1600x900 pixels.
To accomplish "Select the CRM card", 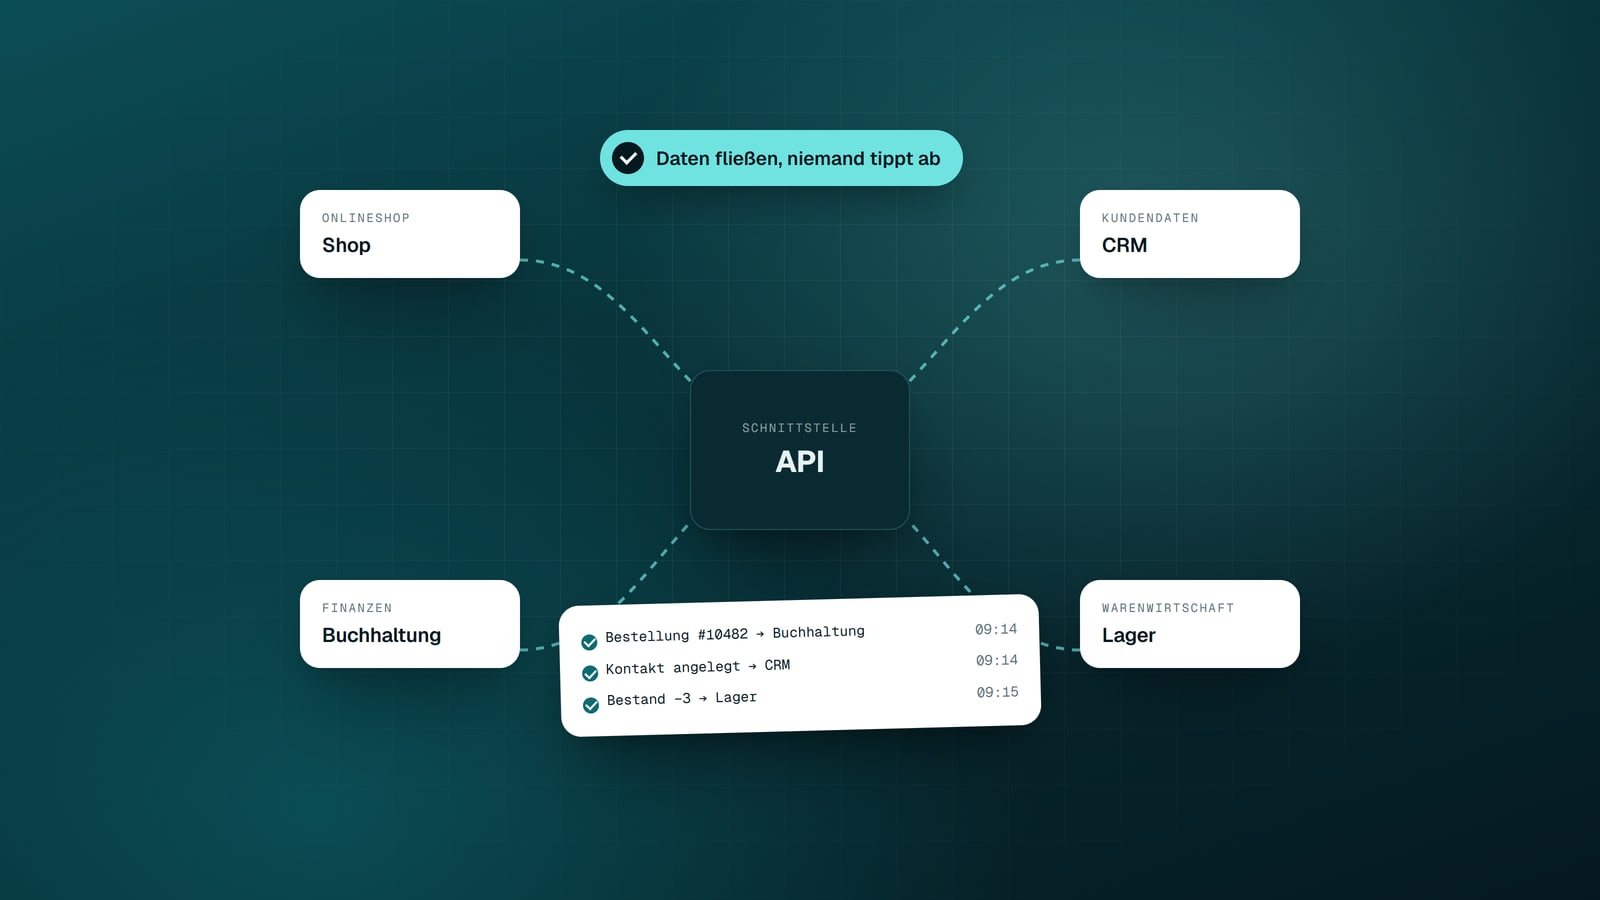I will pyautogui.click(x=1190, y=234).
